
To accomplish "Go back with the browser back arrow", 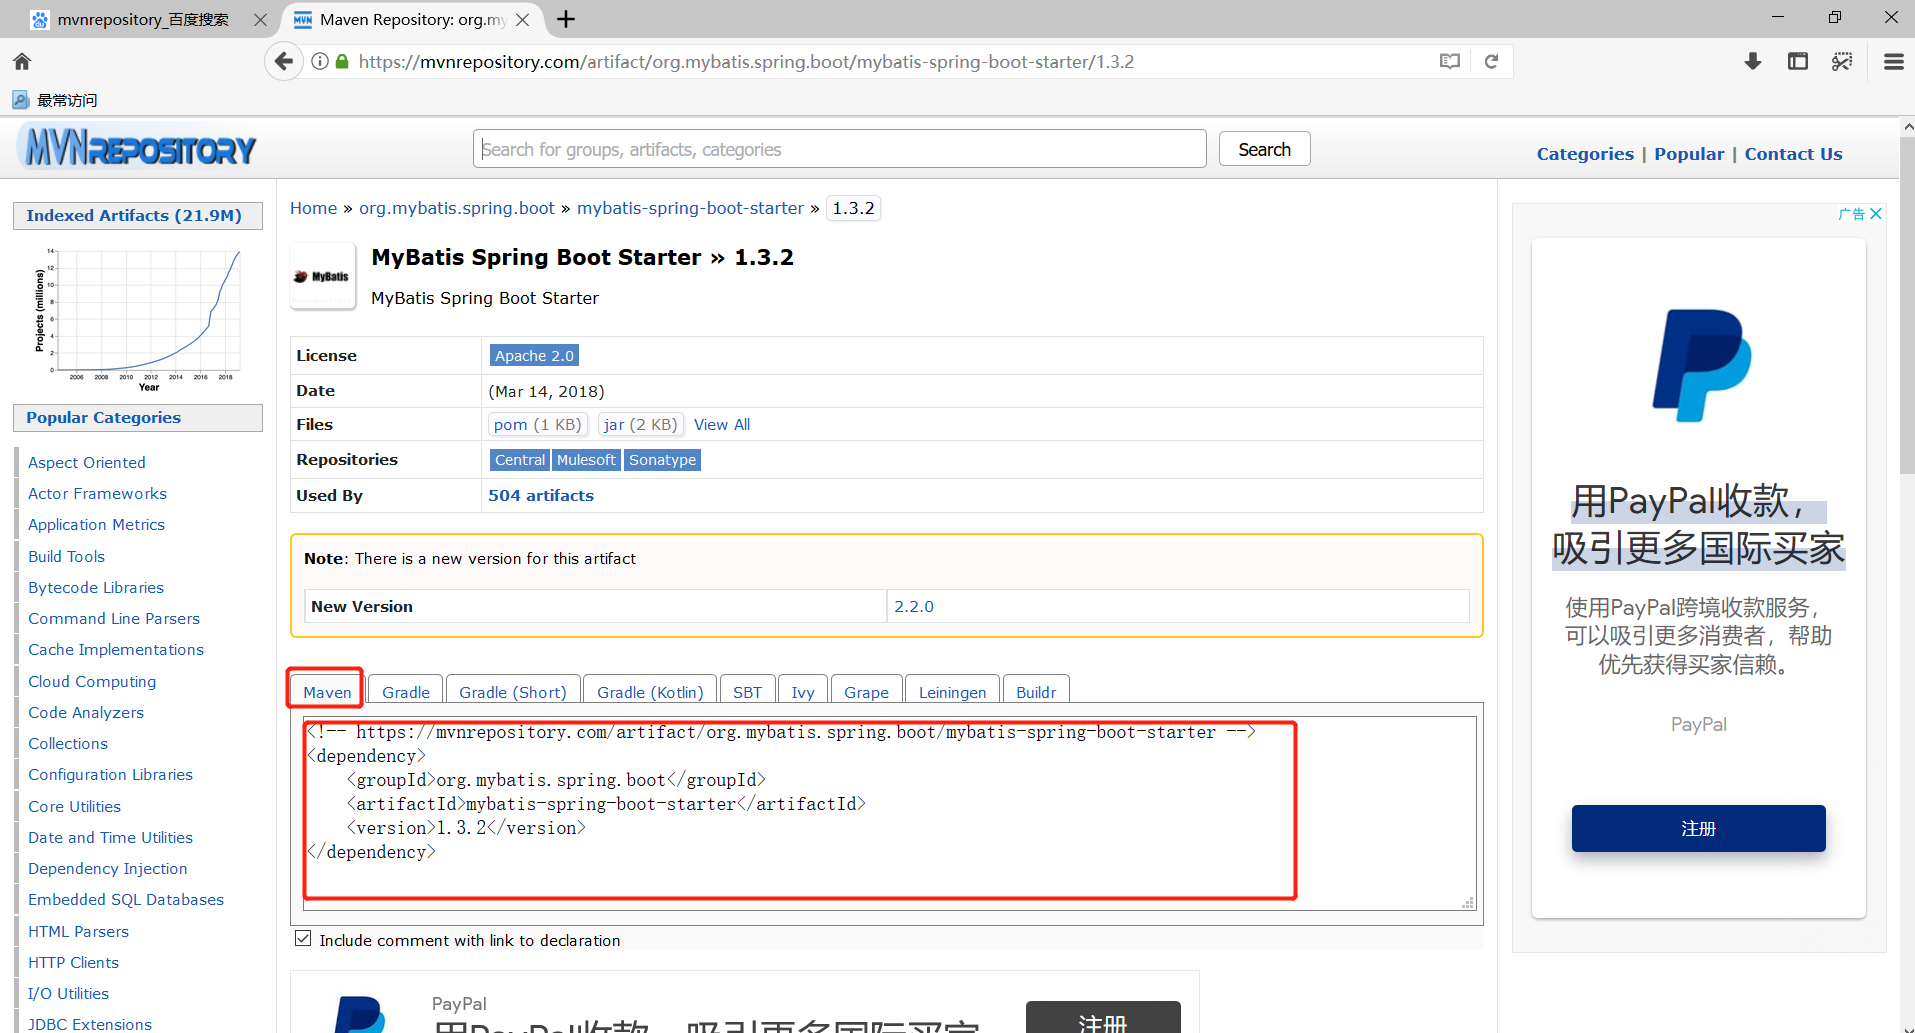I will (x=284, y=61).
